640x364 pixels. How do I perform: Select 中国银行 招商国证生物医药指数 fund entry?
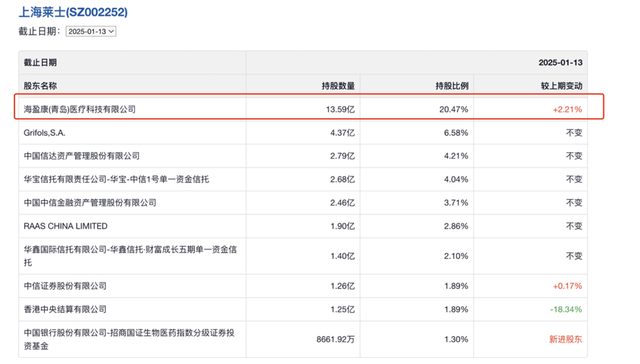[x=129, y=339]
